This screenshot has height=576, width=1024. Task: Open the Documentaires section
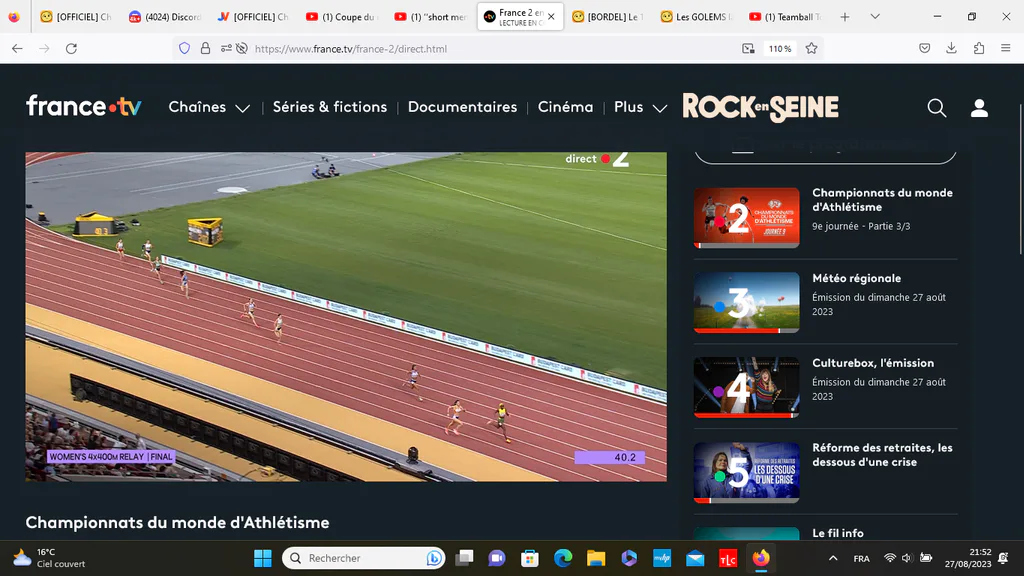462,107
